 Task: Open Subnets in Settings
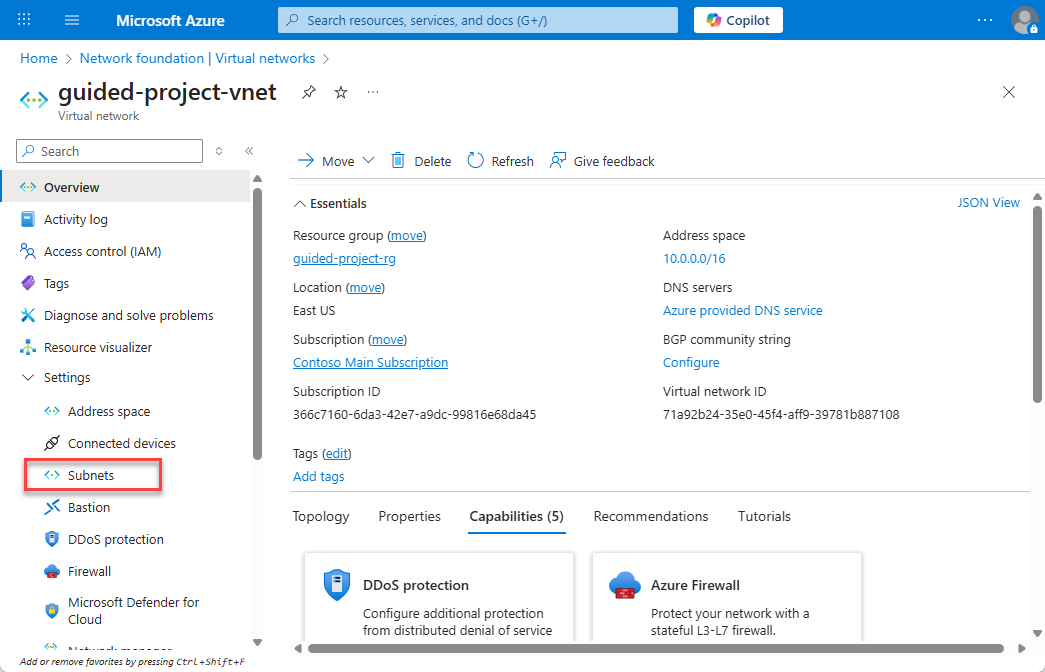(93, 475)
